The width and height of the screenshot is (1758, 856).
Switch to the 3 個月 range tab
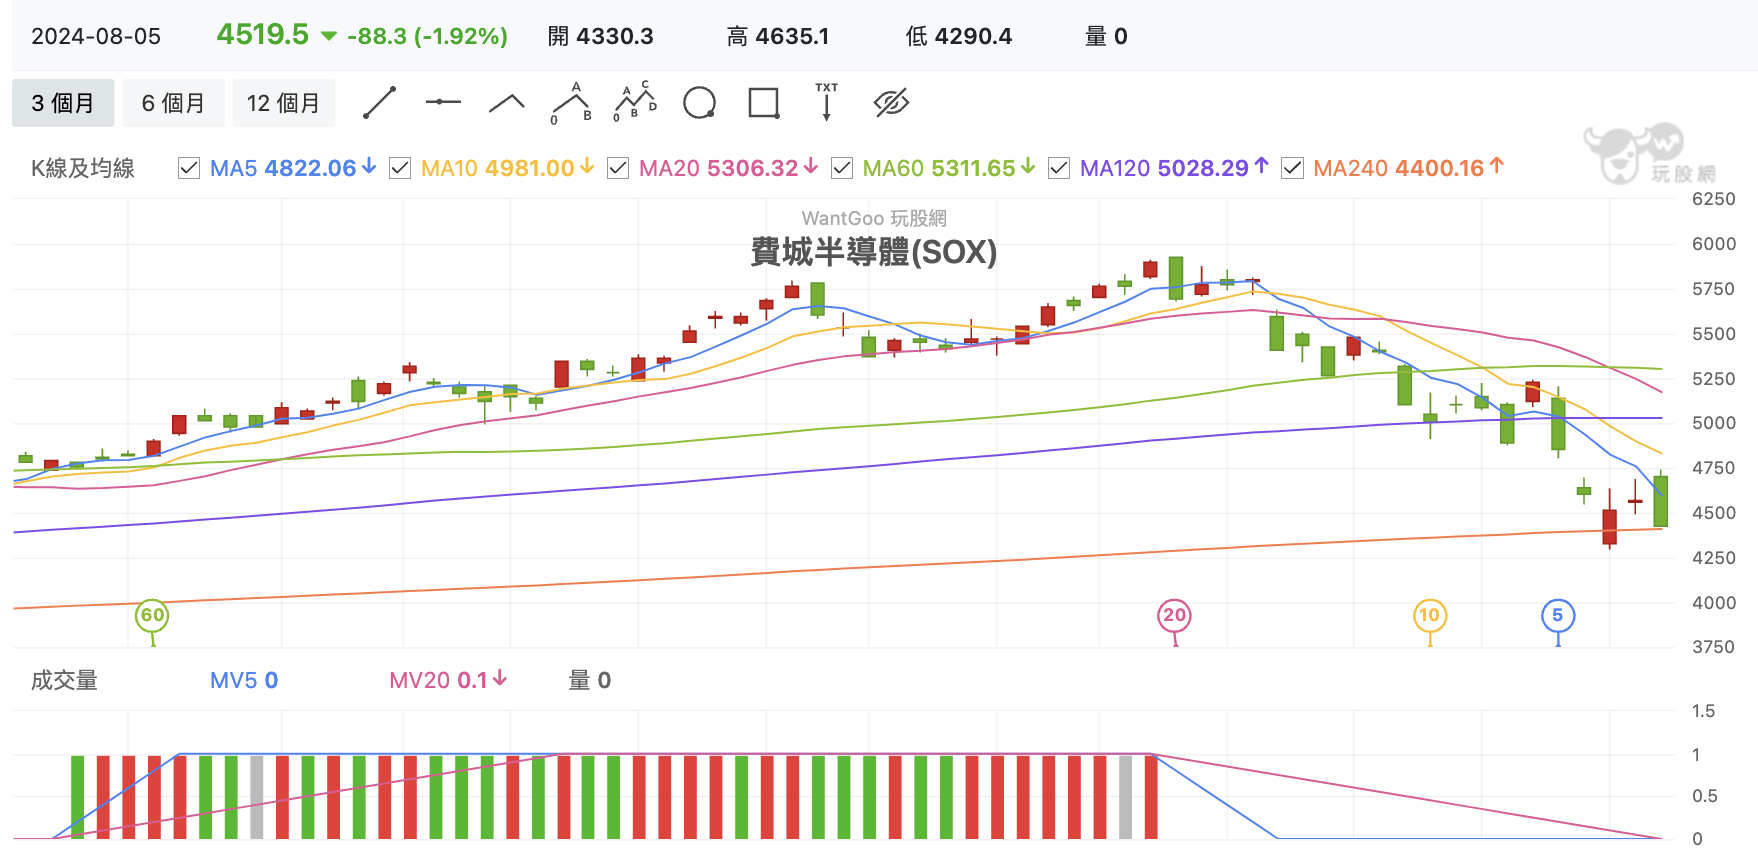pos(63,103)
